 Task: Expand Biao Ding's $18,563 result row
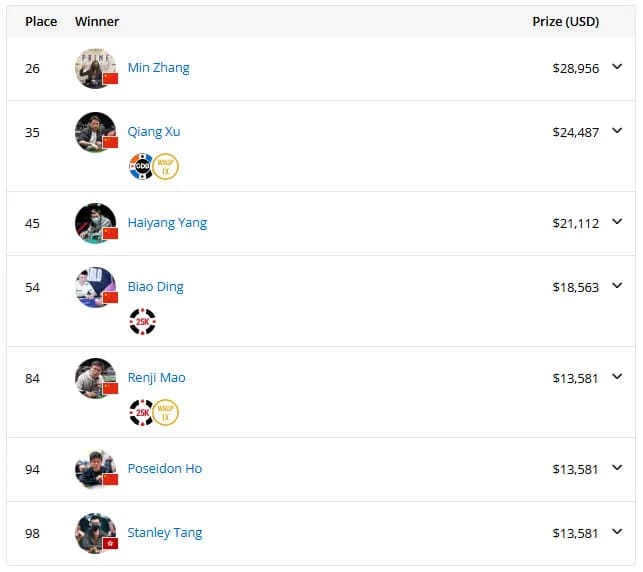pyautogui.click(x=617, y=285)
